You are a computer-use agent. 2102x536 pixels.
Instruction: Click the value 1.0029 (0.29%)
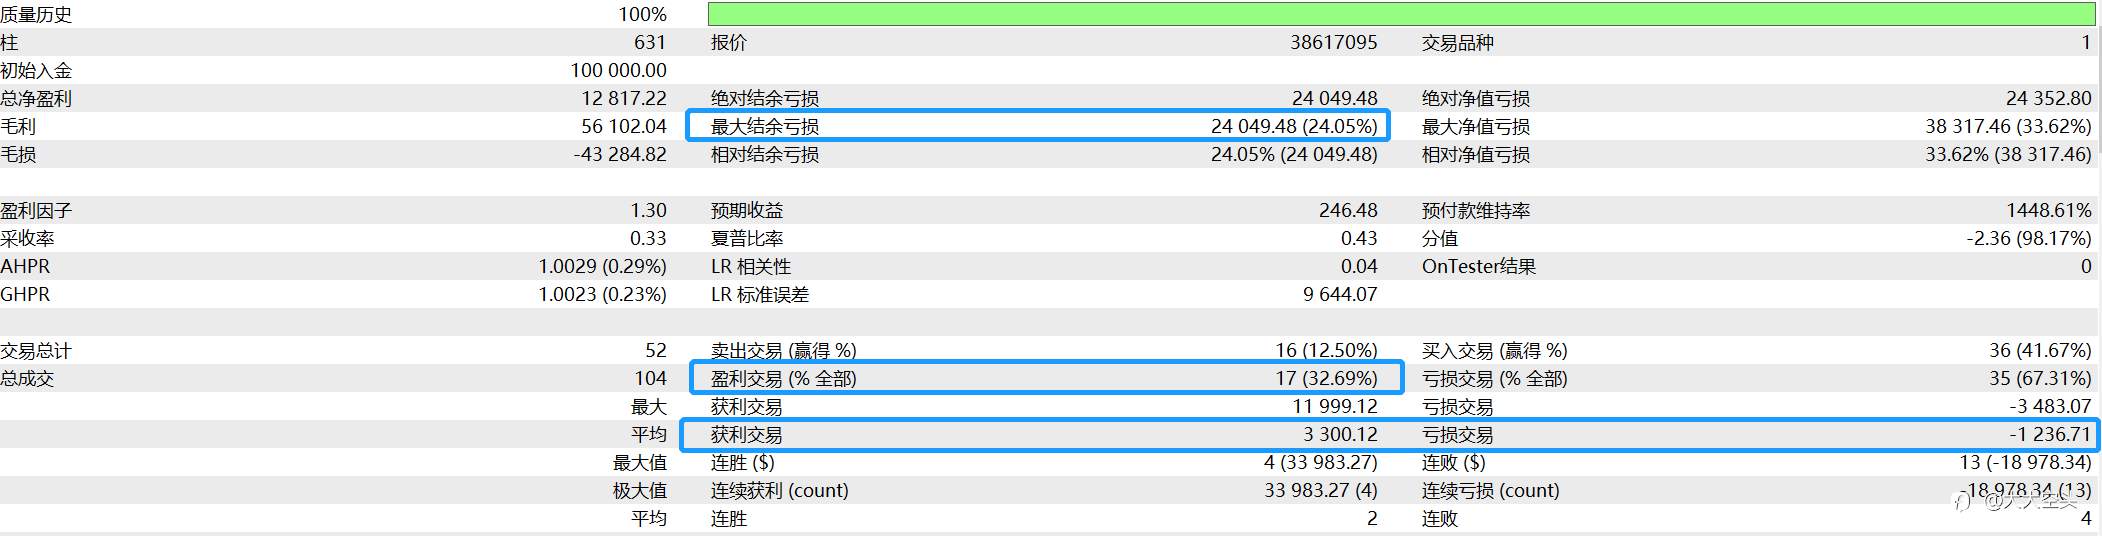tap(602, 266)
